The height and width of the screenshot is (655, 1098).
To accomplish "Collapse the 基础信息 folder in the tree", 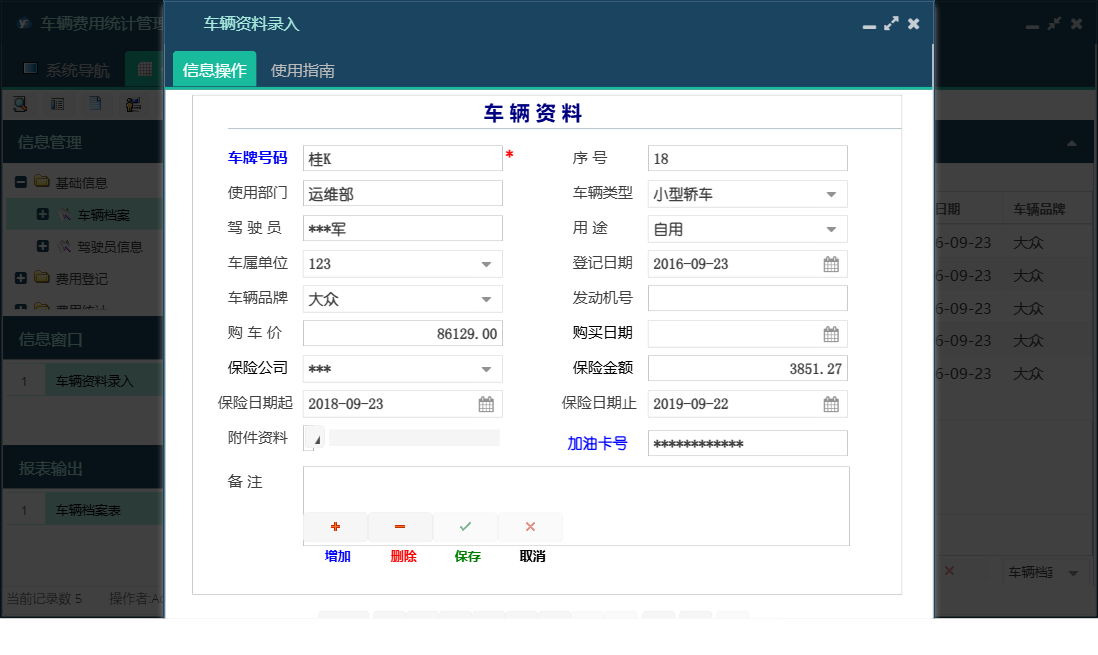I will coord(22,182).
